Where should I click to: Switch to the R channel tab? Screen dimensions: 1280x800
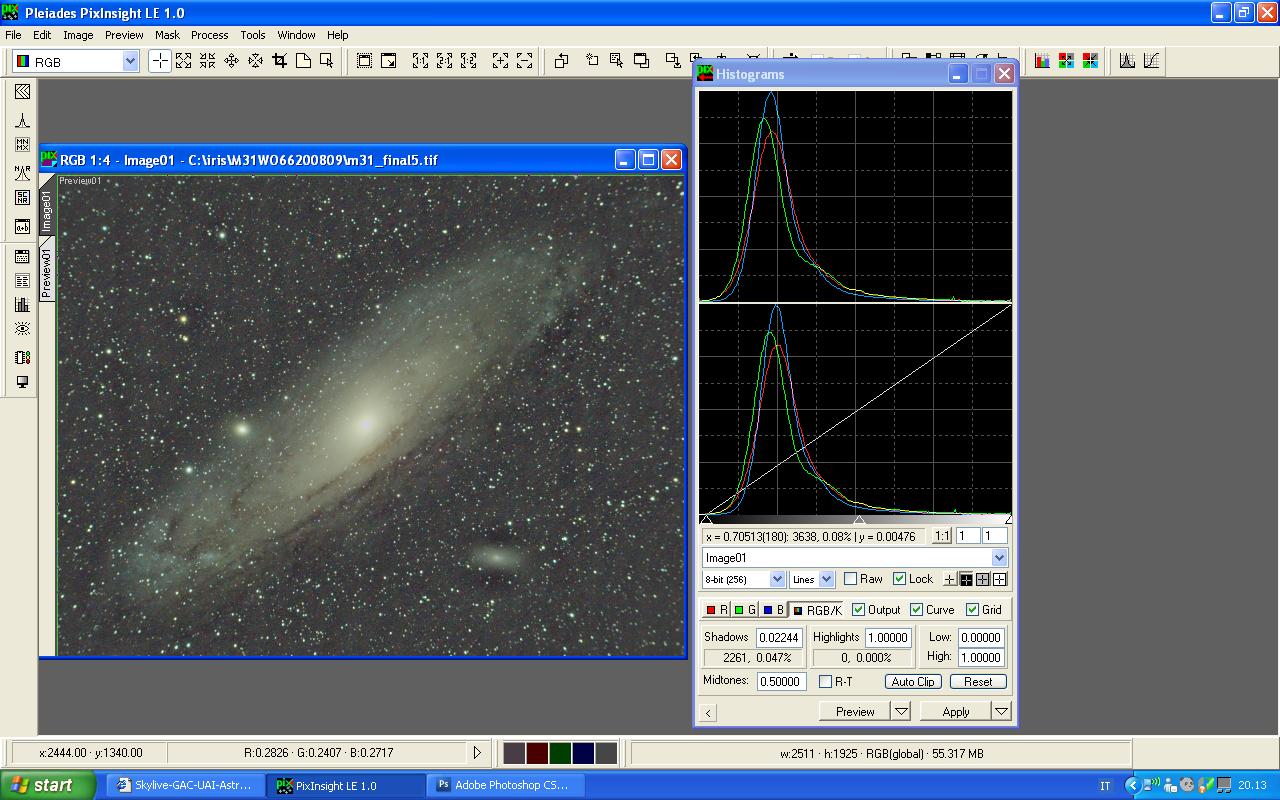pos(717,610)
